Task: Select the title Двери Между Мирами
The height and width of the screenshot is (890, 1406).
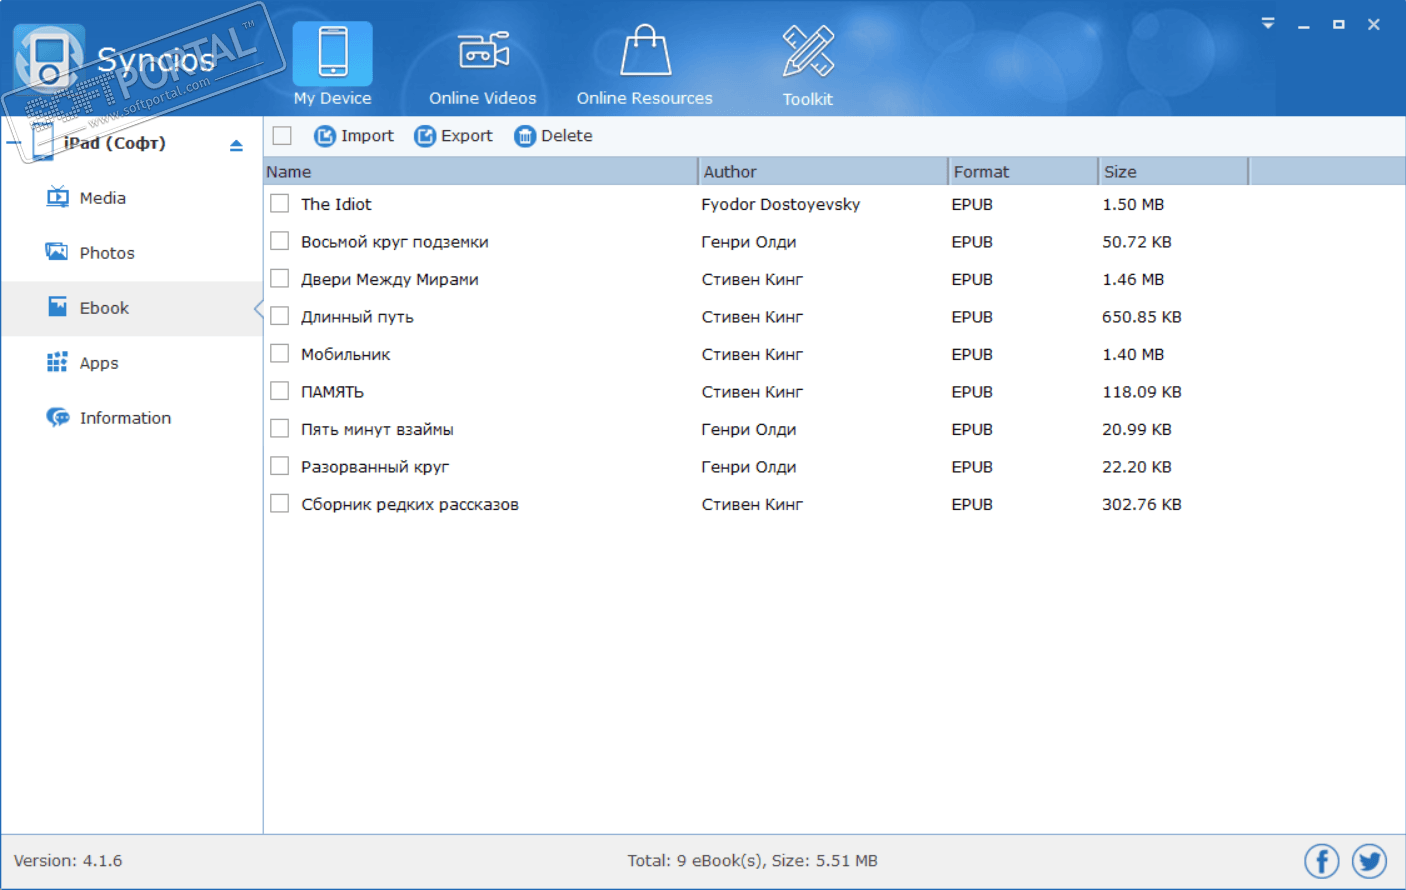Action: [x=390, y=280]
